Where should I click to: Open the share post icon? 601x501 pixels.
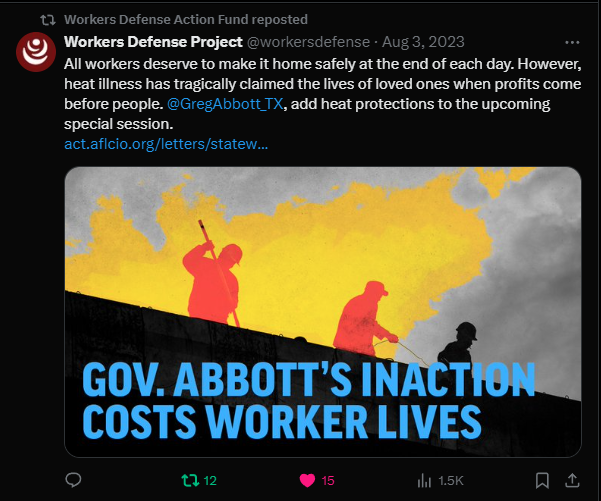[x=572, y=480]
